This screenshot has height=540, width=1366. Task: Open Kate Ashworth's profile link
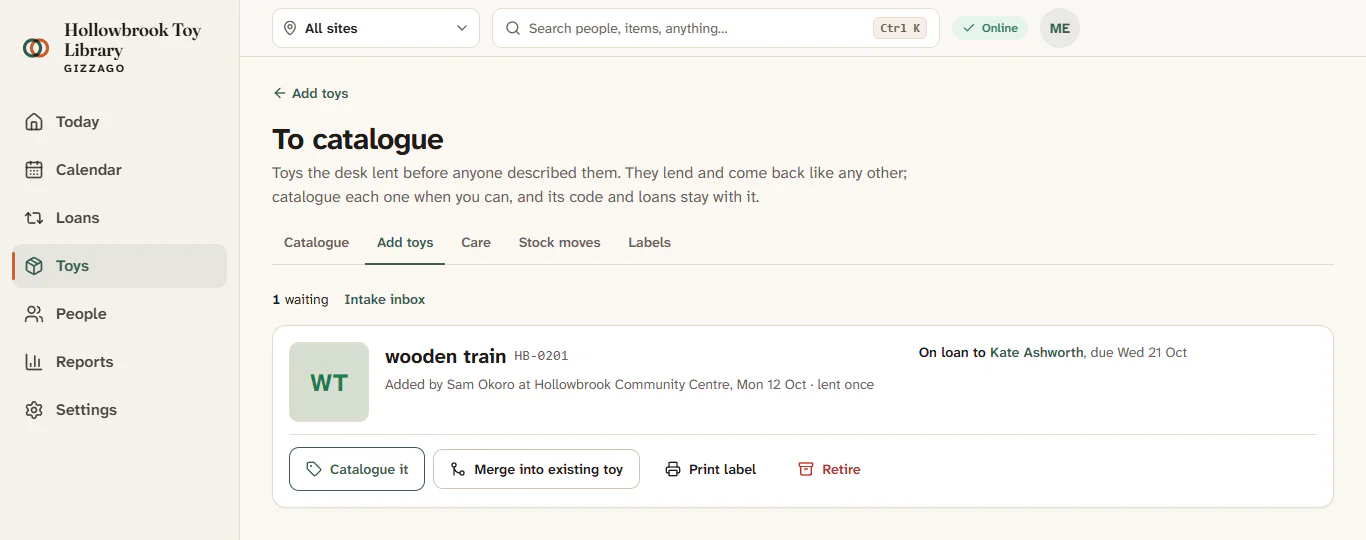(1036, 352)
